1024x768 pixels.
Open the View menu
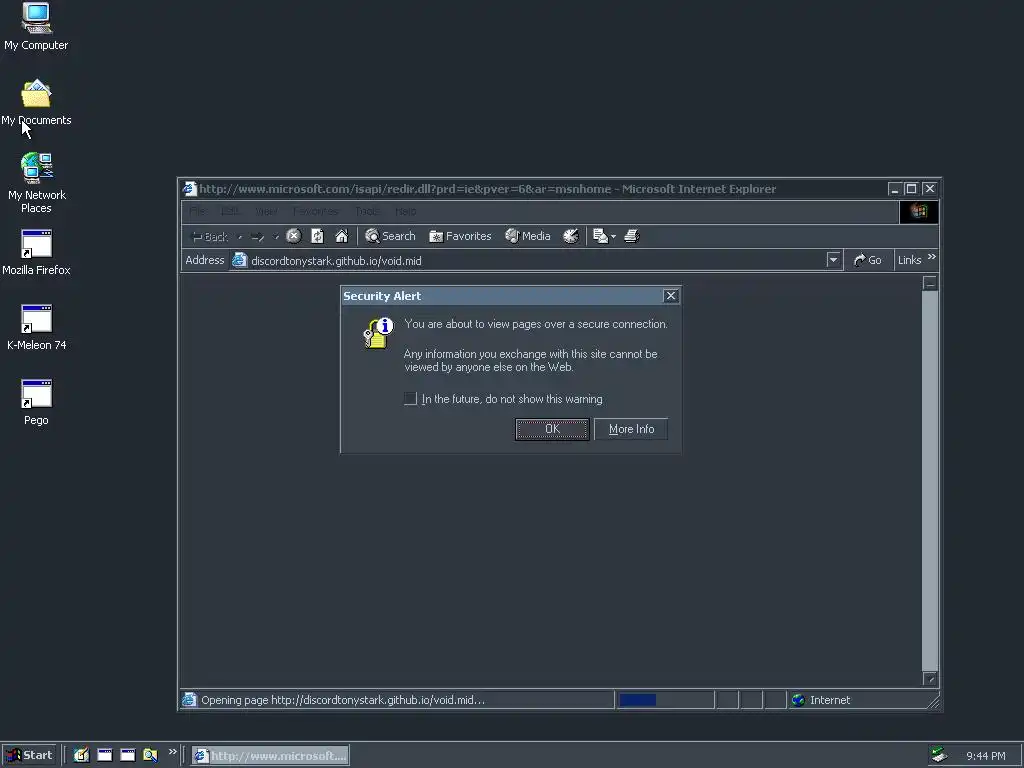point(266,212)
